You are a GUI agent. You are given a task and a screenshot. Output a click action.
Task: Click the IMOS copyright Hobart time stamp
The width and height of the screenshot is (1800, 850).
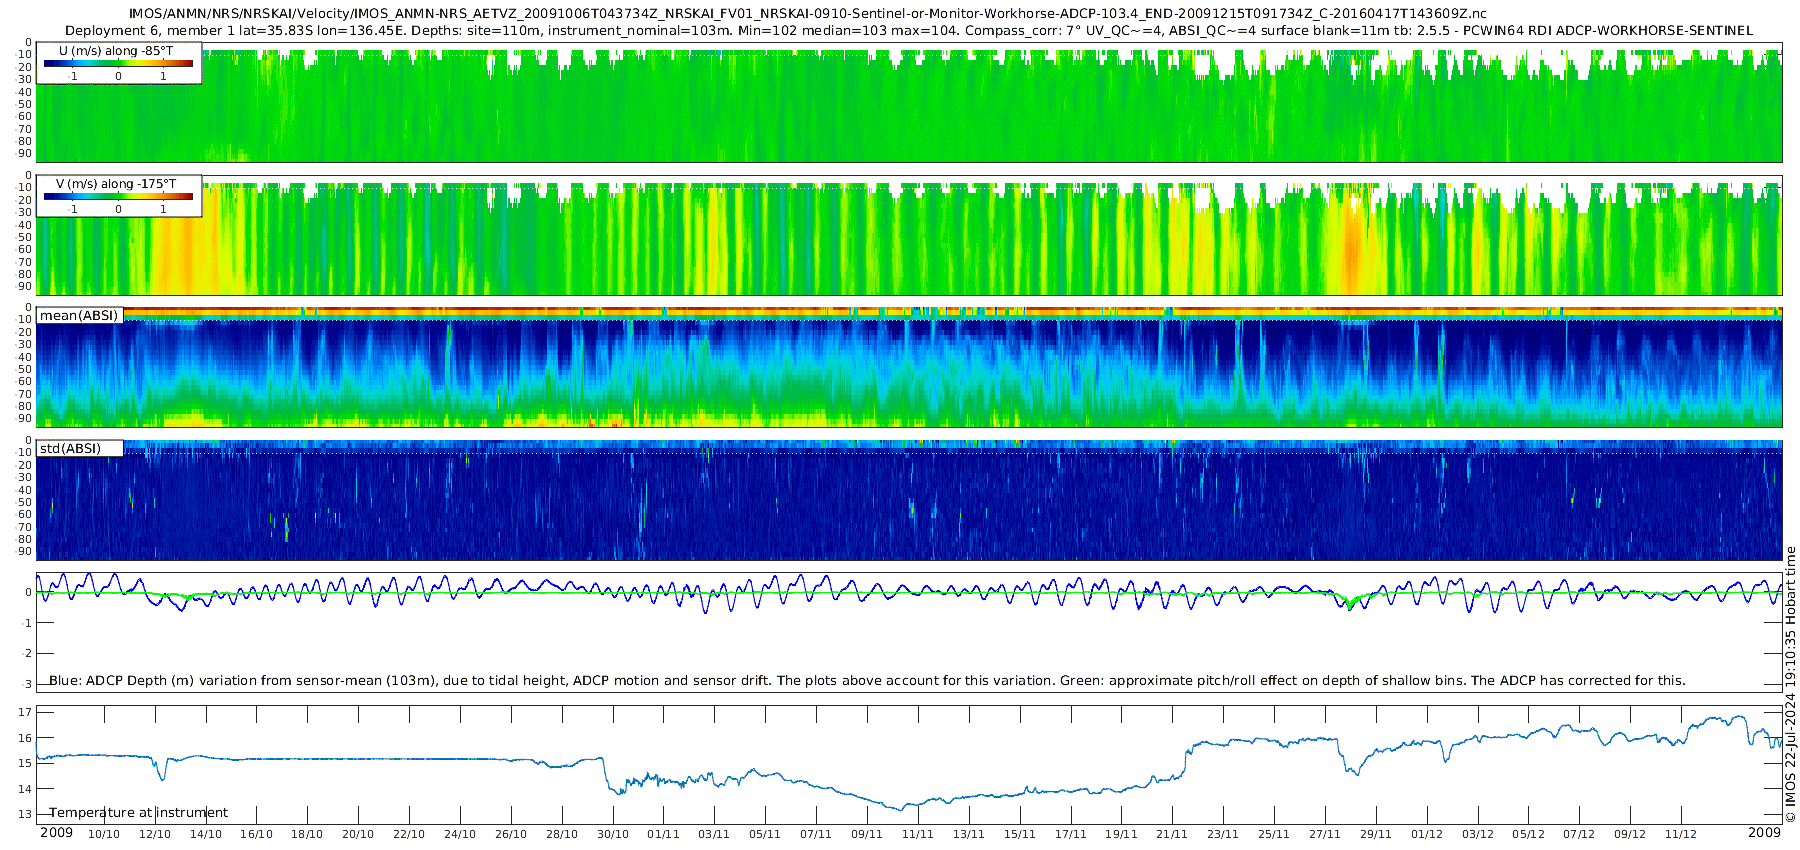(x=1790, y=685)
